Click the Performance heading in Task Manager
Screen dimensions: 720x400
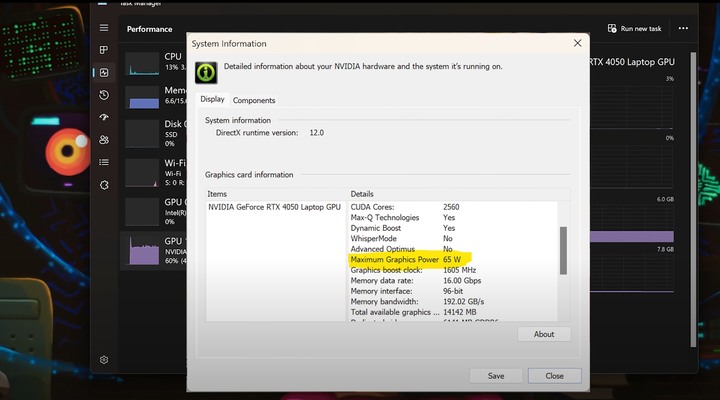(x=149, y=29)
